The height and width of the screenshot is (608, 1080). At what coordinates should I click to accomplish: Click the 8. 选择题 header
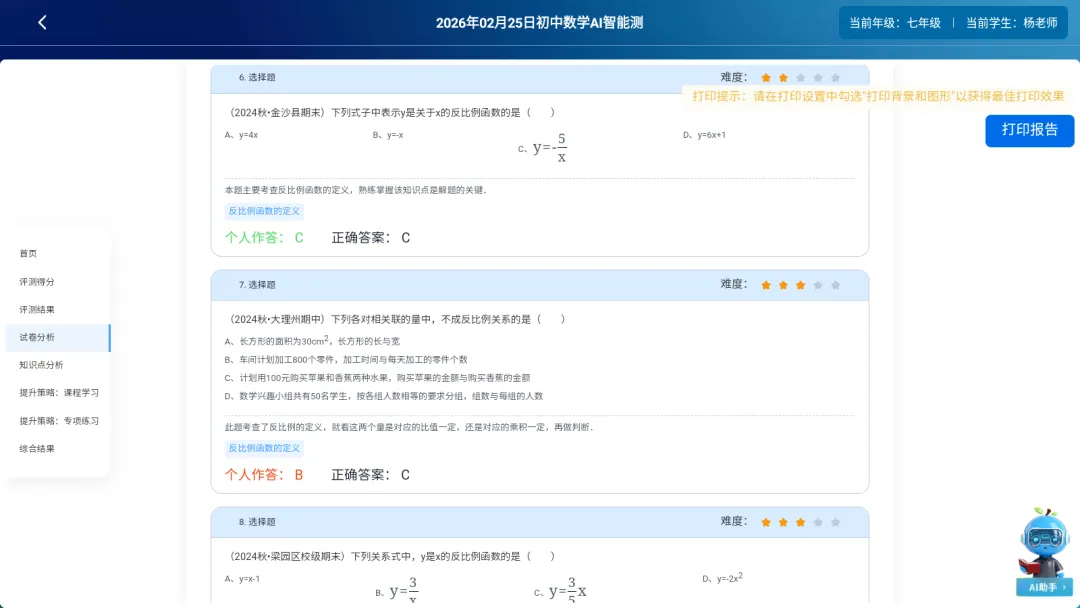(x=257, y=523)
